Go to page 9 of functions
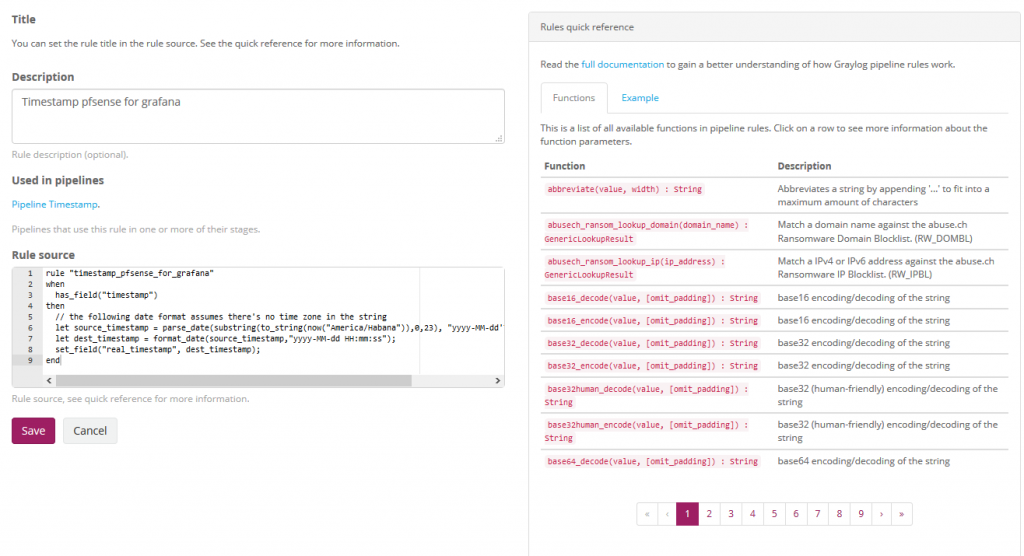 [860, 514]
